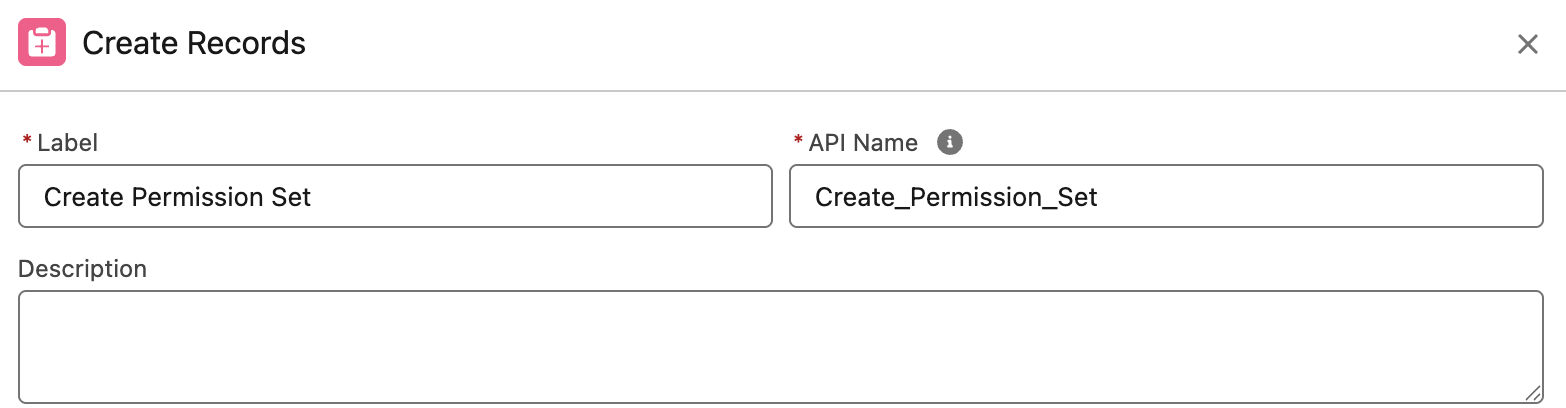The width and height of the screenshot is (1566, 408).
Task: Click the red asterisk beside API Name
Action: point(798,143)
